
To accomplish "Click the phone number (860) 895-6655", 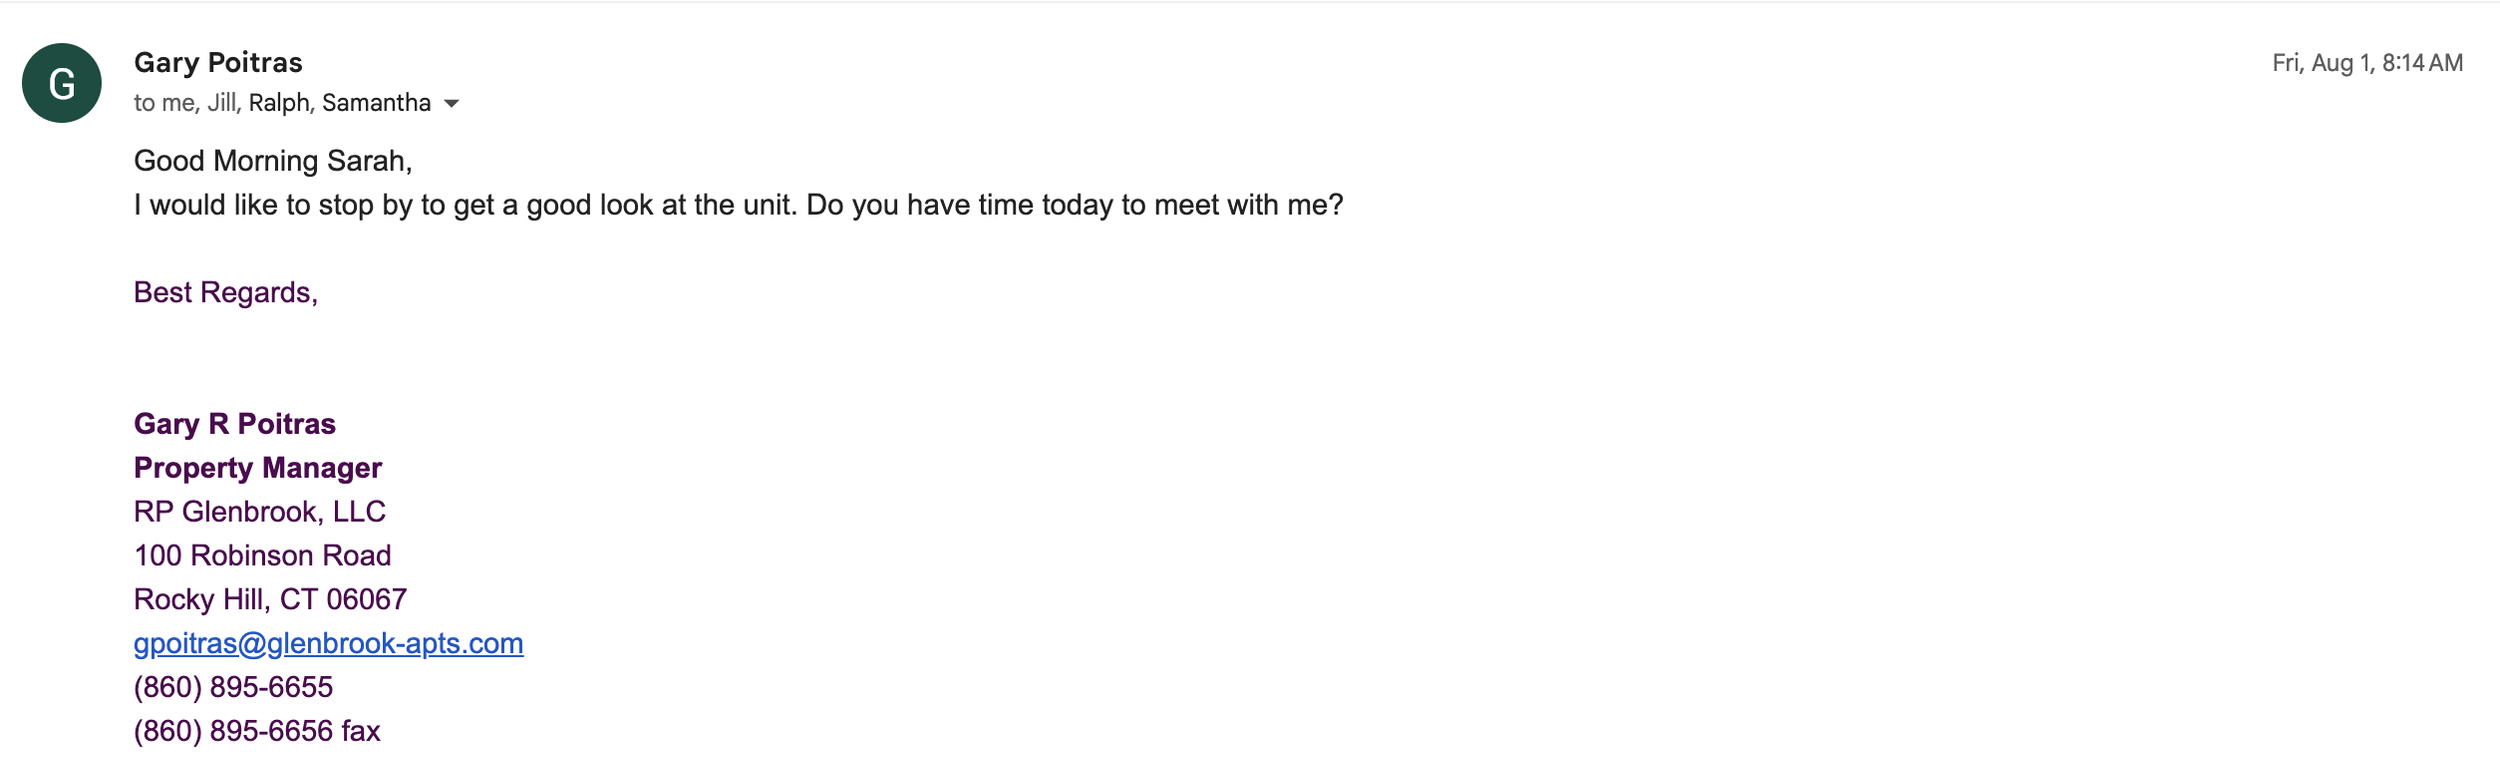I will pyautogui.click(x=233, y=687).
